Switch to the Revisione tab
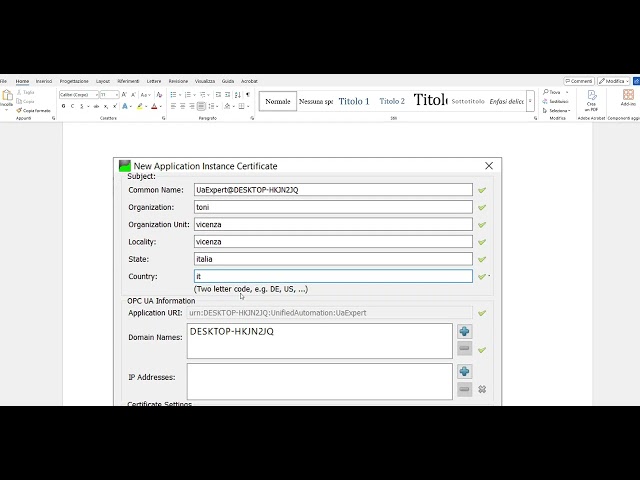The image size is (640, 480). click(178, 81)
